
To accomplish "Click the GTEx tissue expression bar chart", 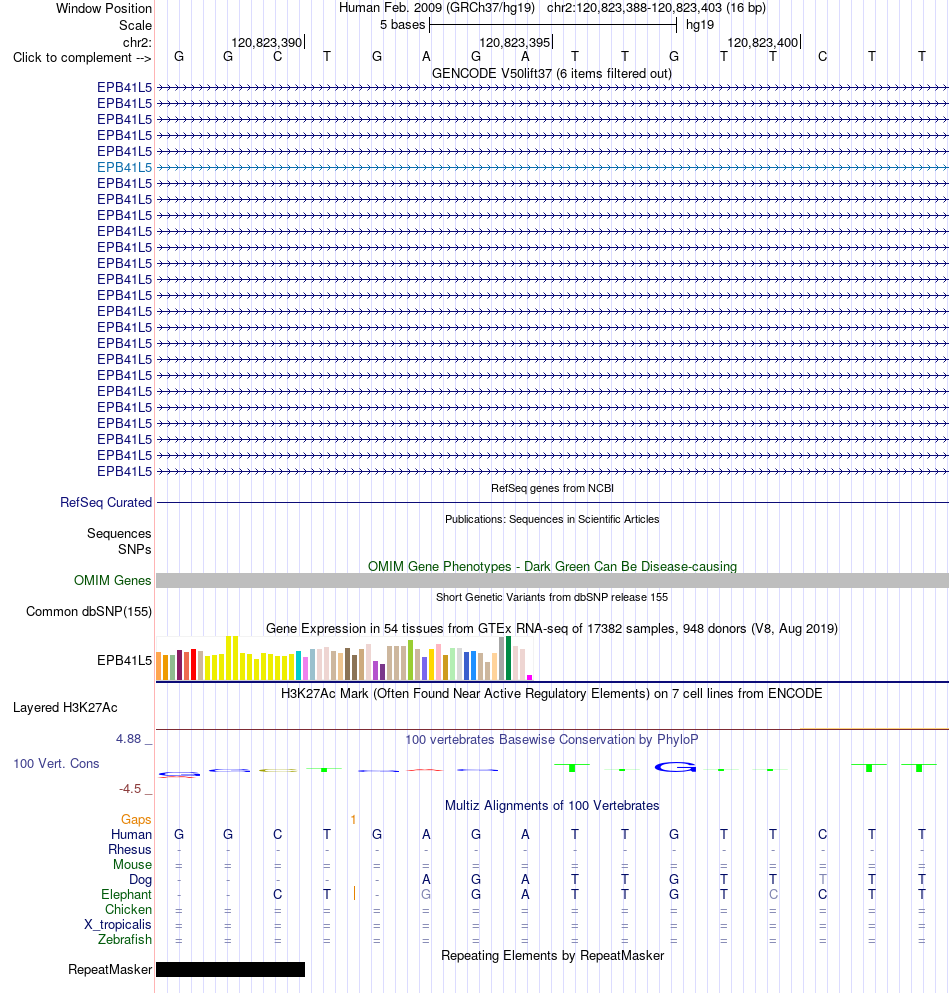I will [x=345, y=658].
